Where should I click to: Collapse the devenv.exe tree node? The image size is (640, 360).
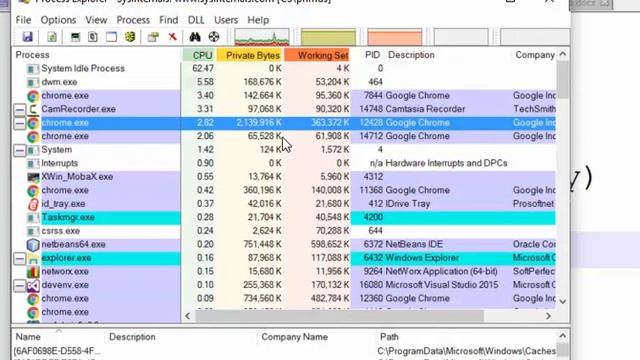click(x=20, y=285)
